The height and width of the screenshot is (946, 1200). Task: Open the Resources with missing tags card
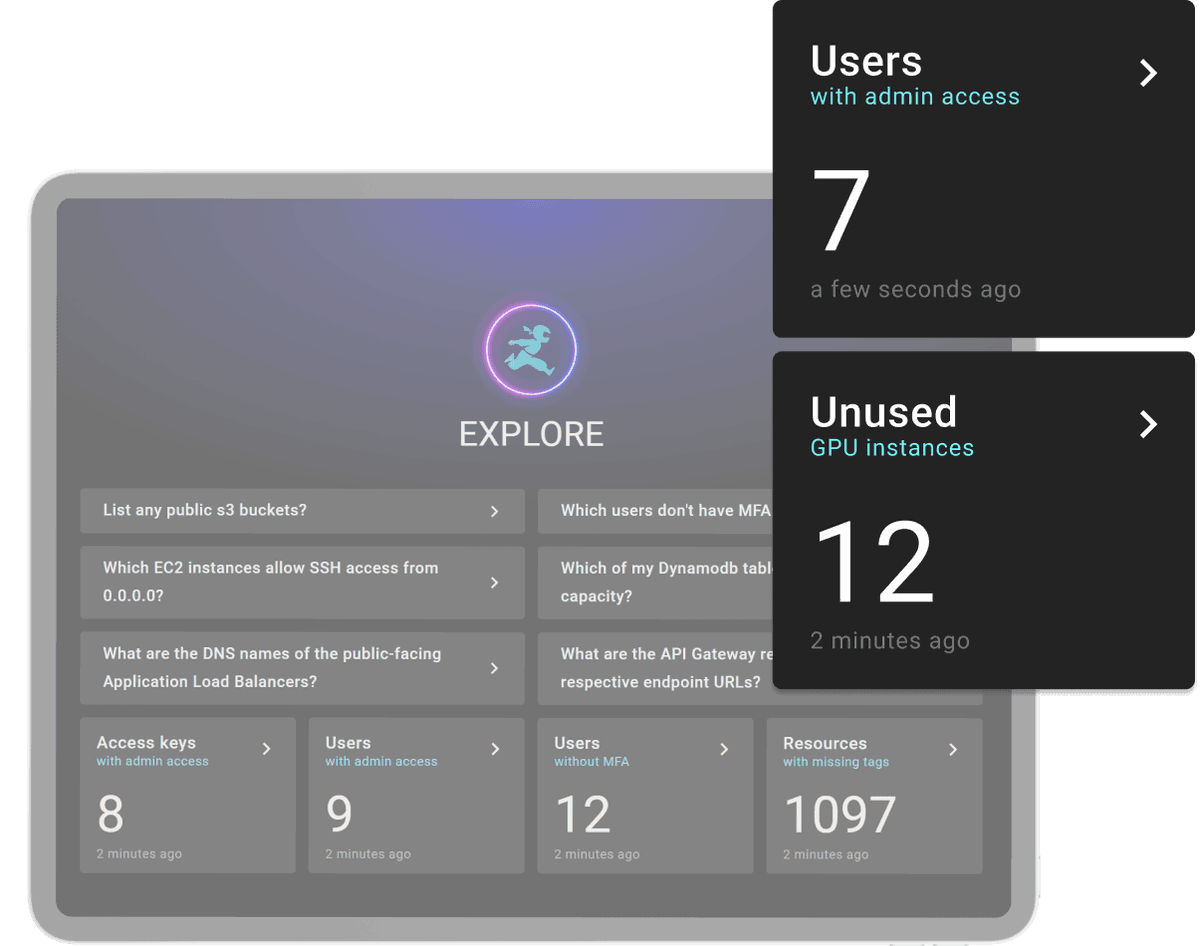click(874, 795)
